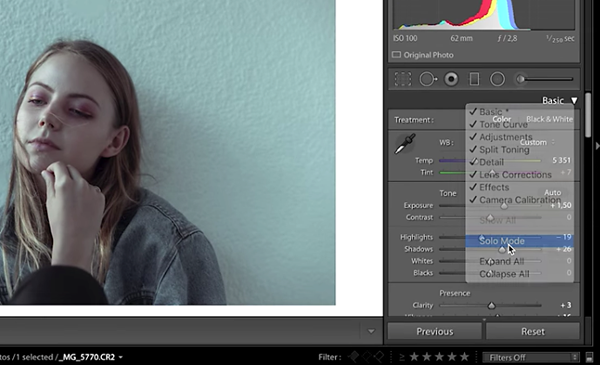The height and width of the screenshot is (365, 600).
Task: Click the portrait photo preview
Action: pyautogui.click(x=168, y=152)
